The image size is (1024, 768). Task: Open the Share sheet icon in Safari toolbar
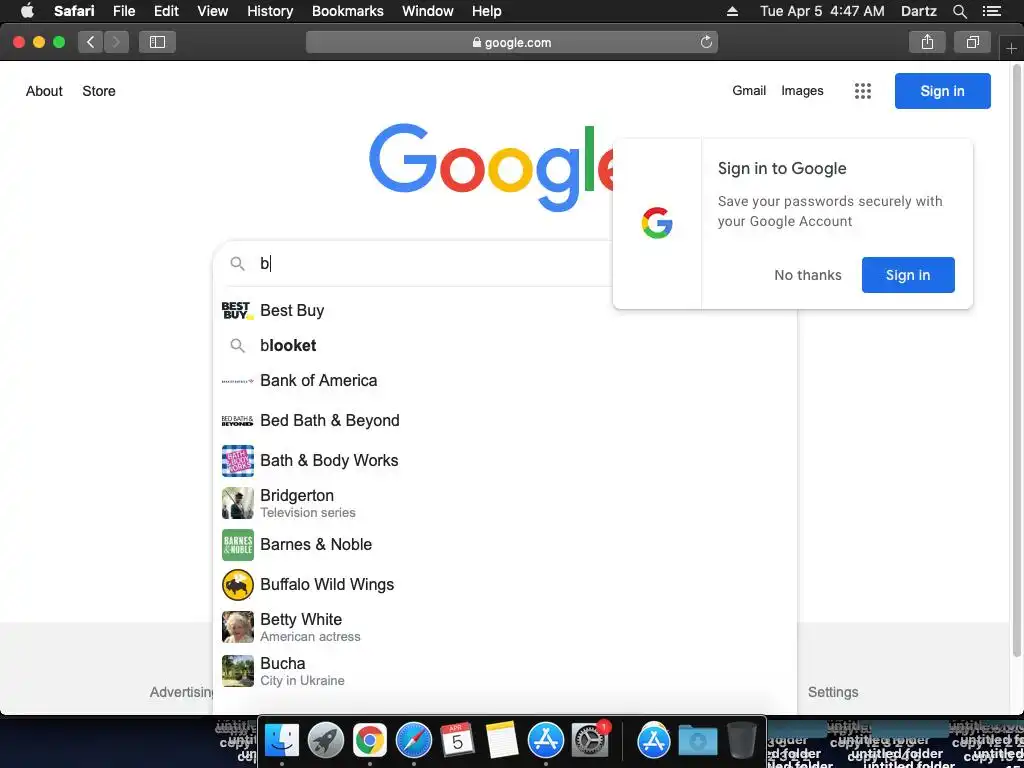click(927, 42)
